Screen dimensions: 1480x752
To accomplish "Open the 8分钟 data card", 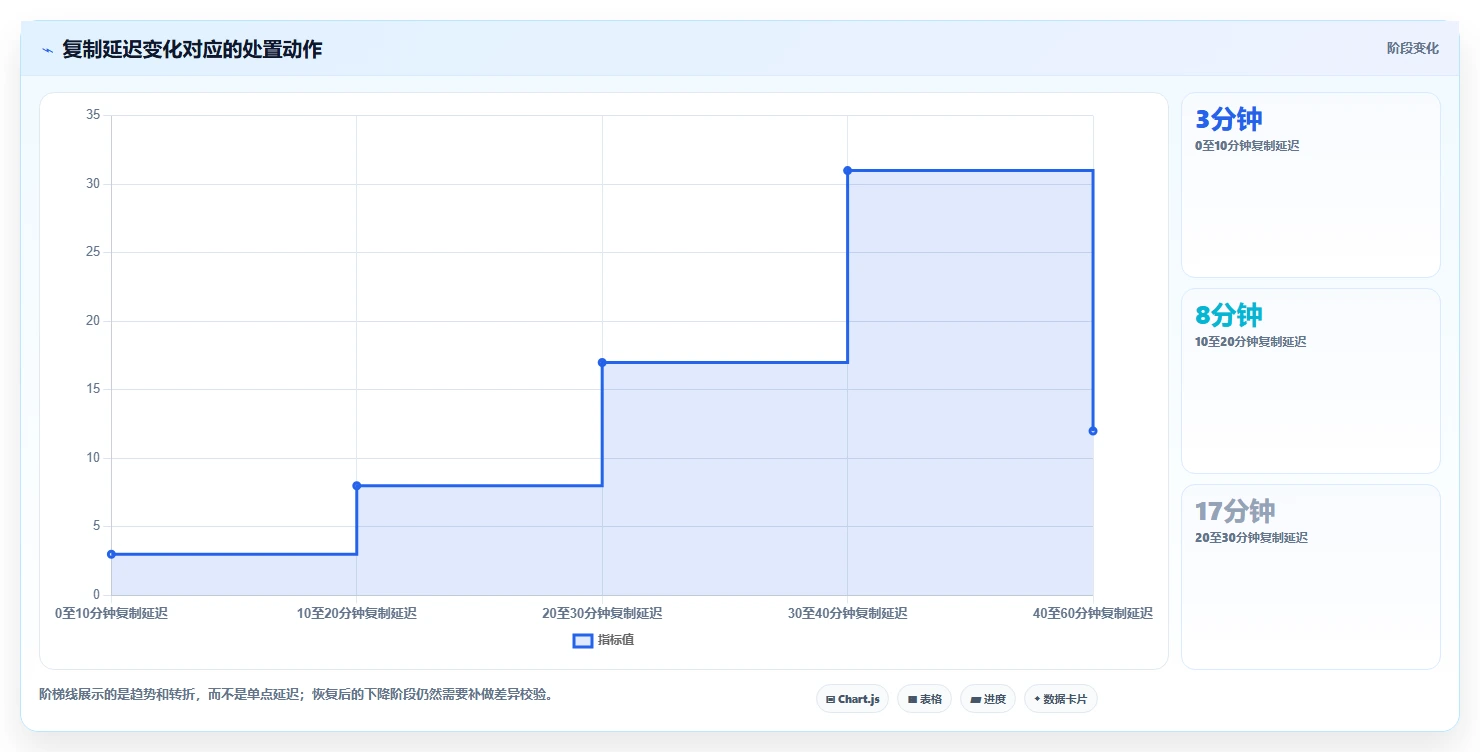I will coord(1311,381).
